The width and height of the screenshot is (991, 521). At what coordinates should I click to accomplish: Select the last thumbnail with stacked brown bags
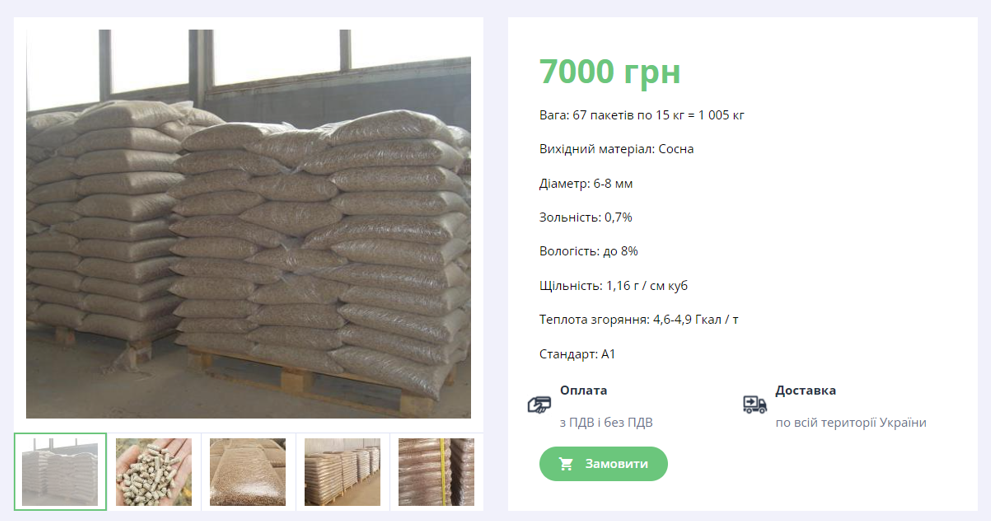(436, 472)
